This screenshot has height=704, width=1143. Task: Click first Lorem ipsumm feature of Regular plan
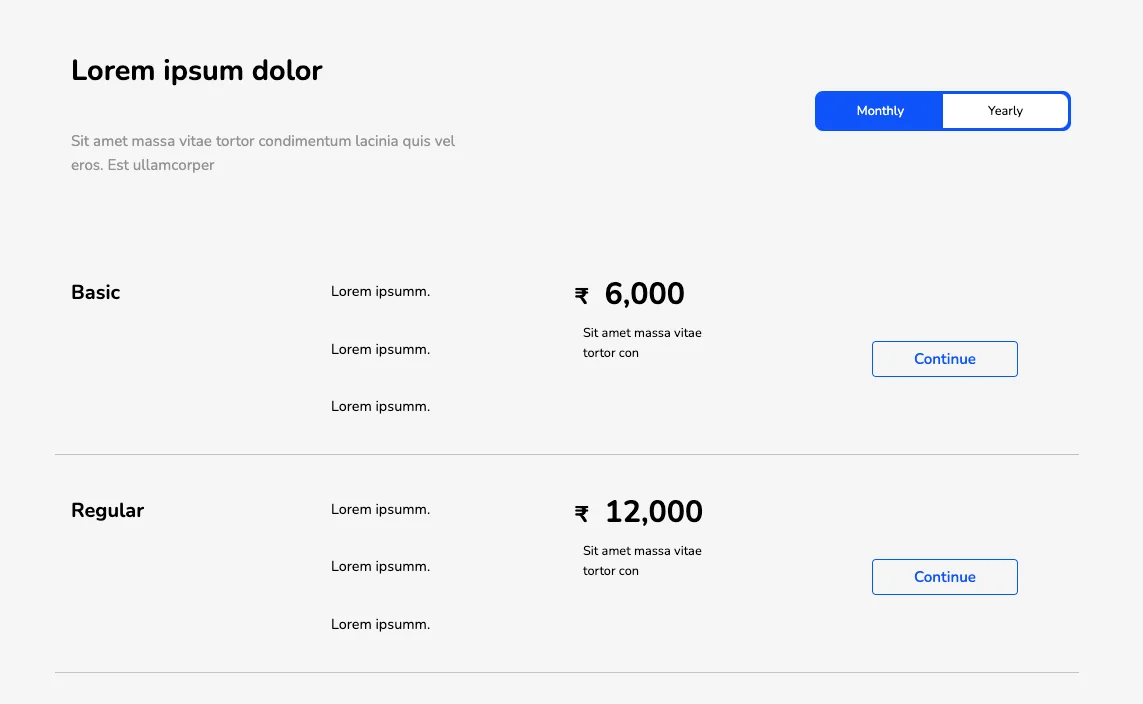[380, 509]
